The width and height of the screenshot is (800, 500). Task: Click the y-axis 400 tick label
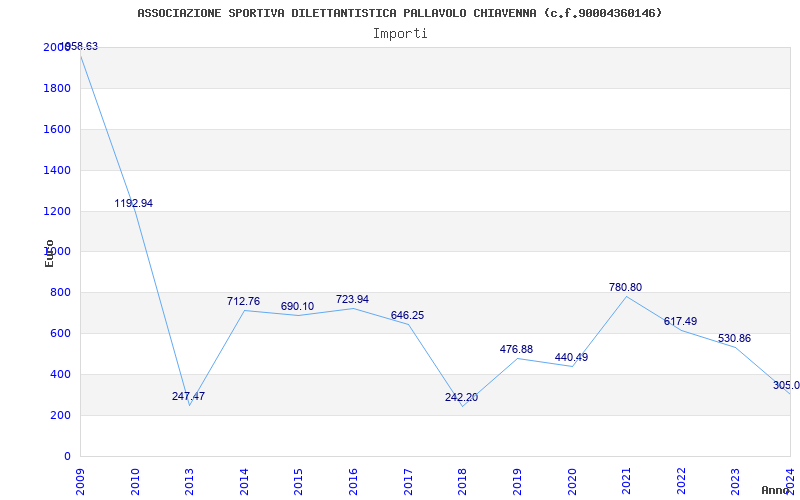[60, 374]
